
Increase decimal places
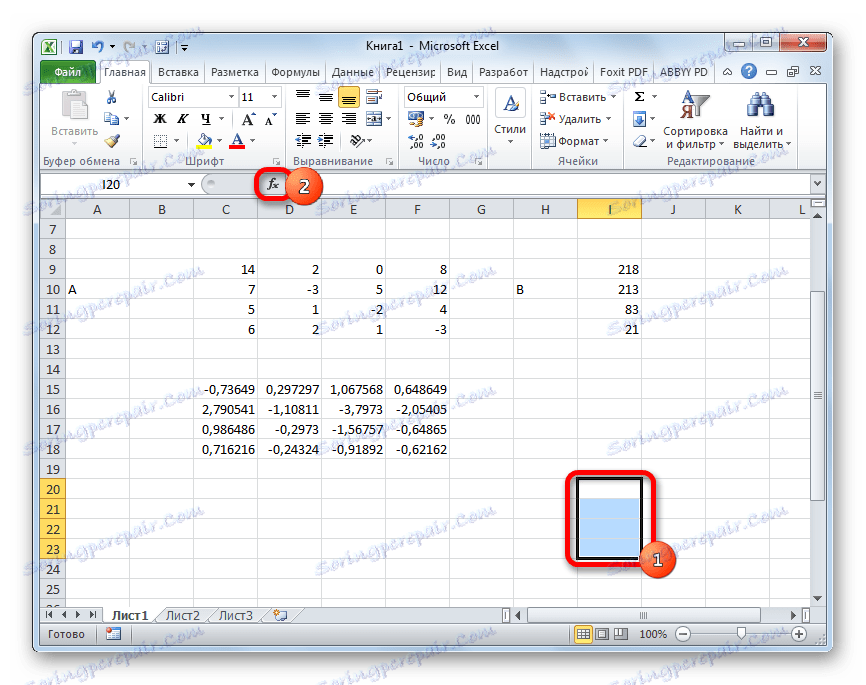(416, 141)
